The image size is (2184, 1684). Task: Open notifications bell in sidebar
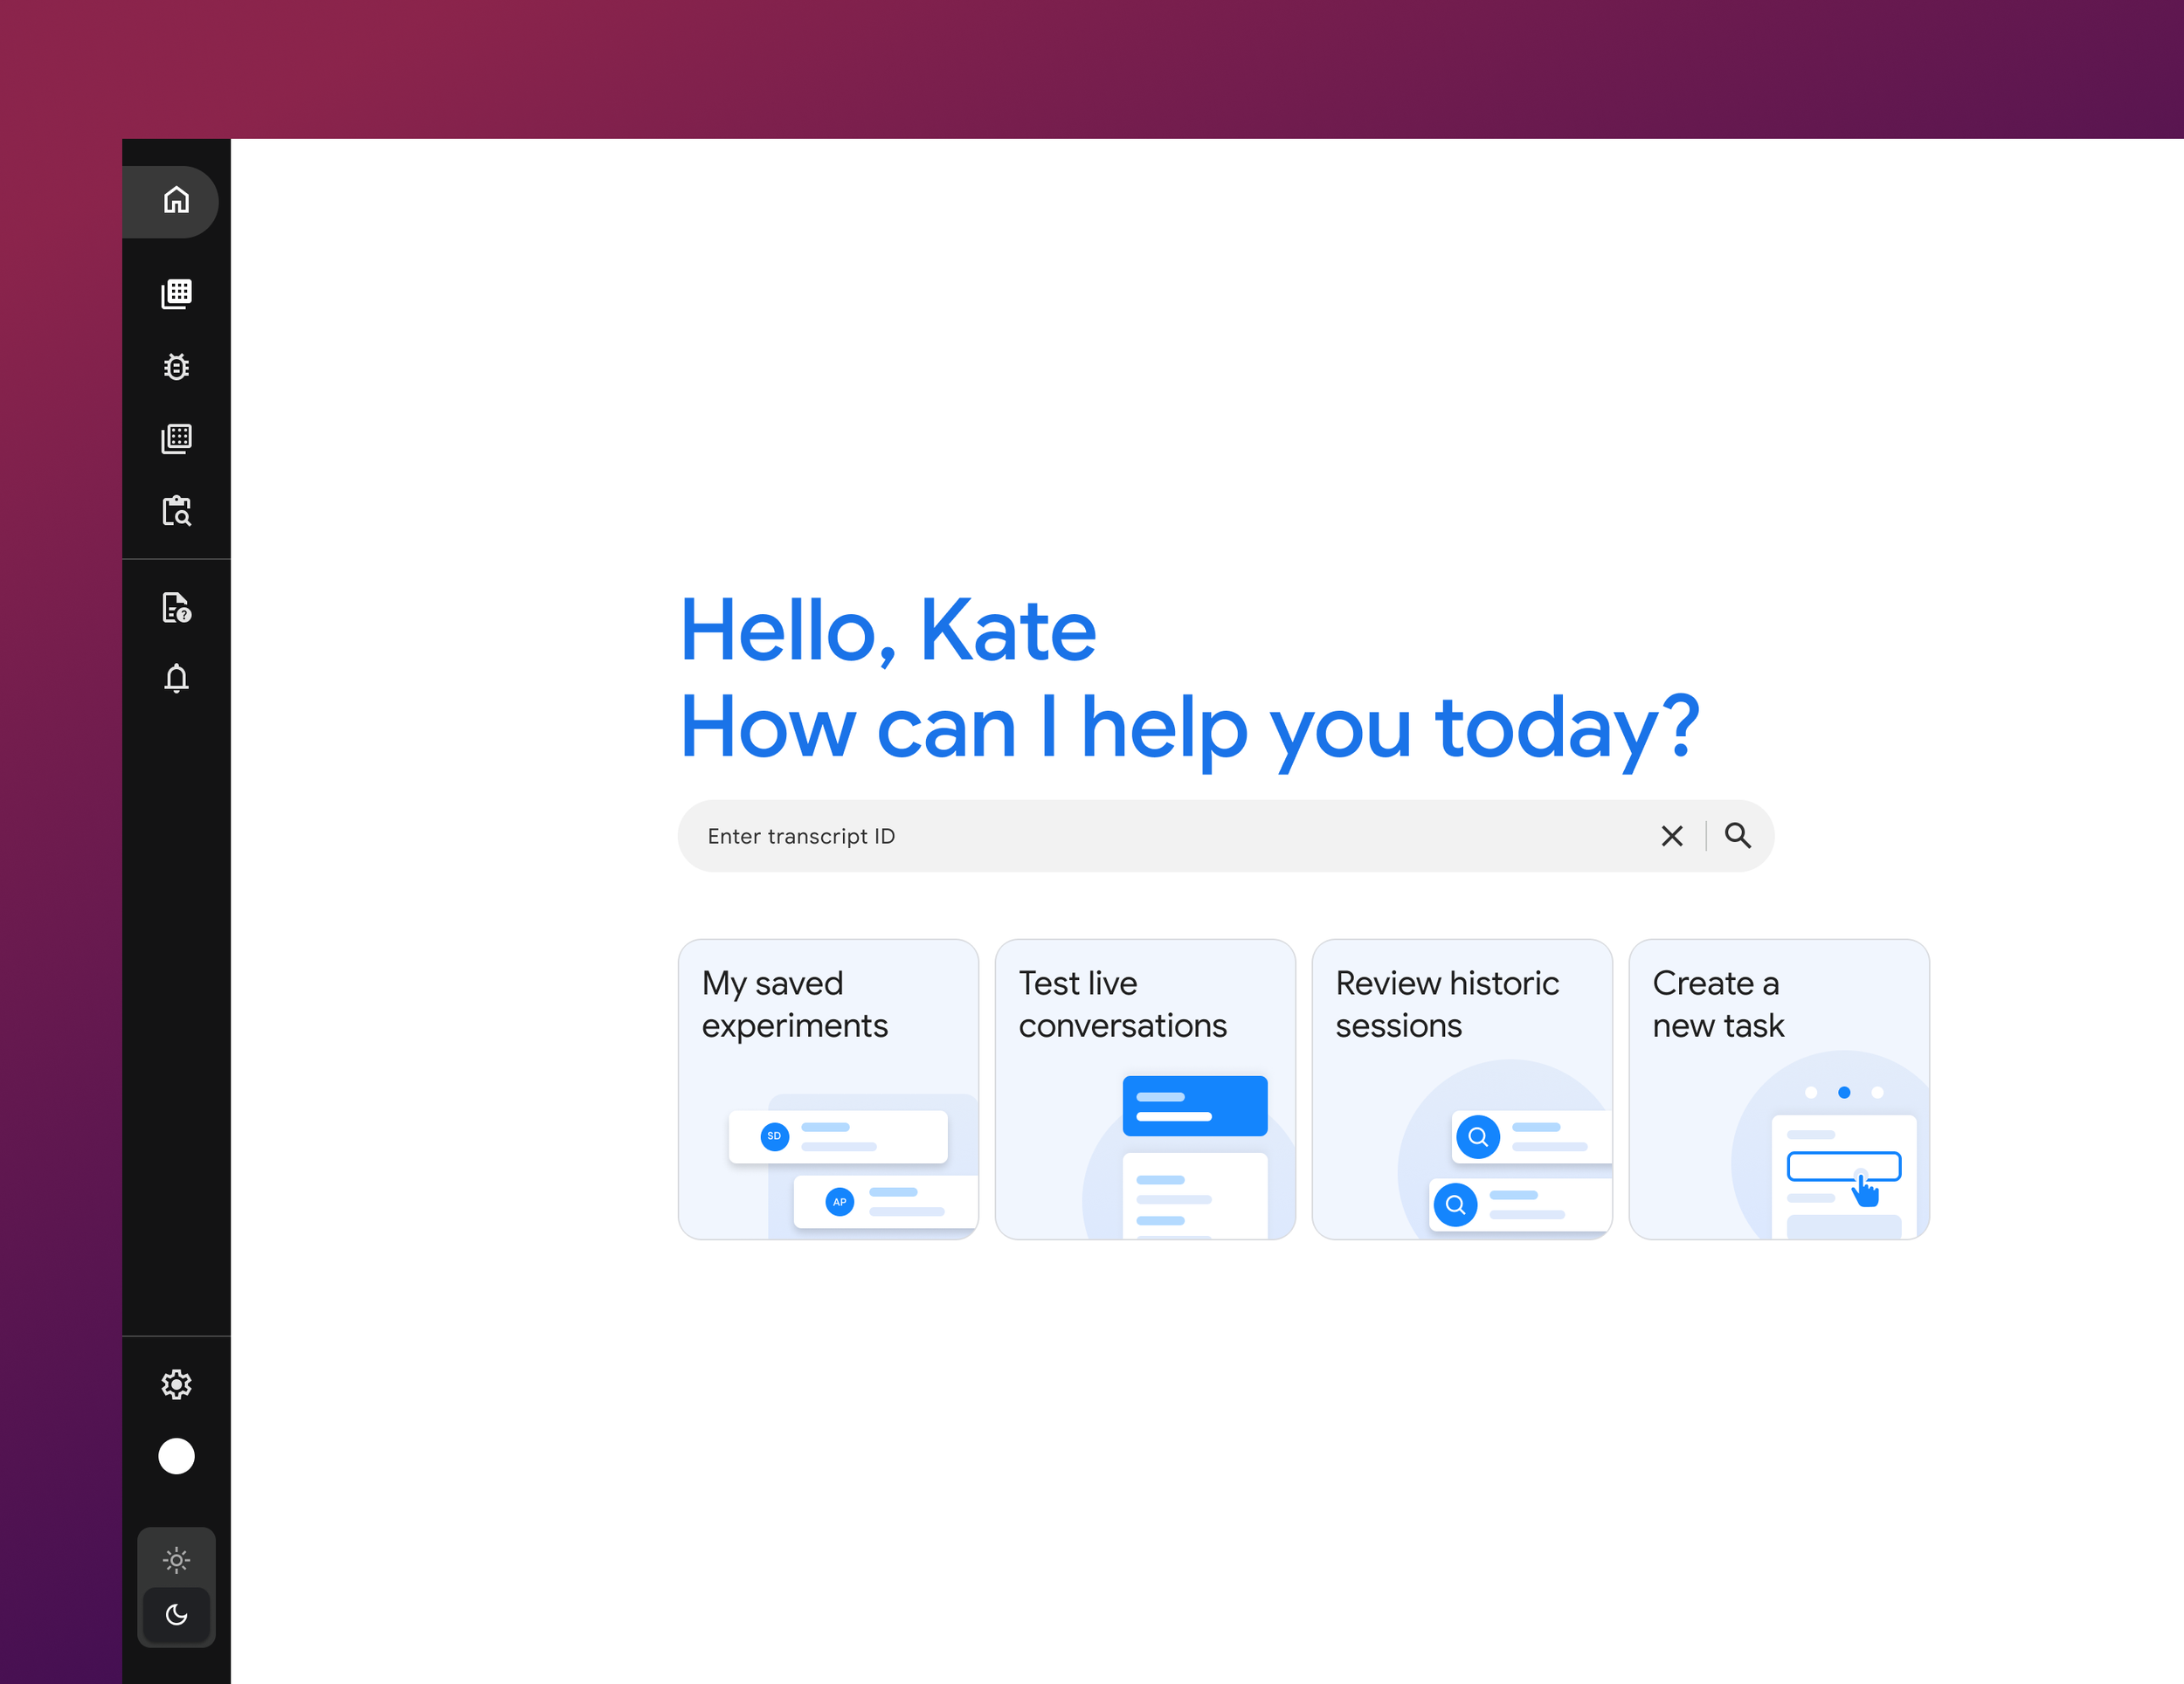point(176,679)
